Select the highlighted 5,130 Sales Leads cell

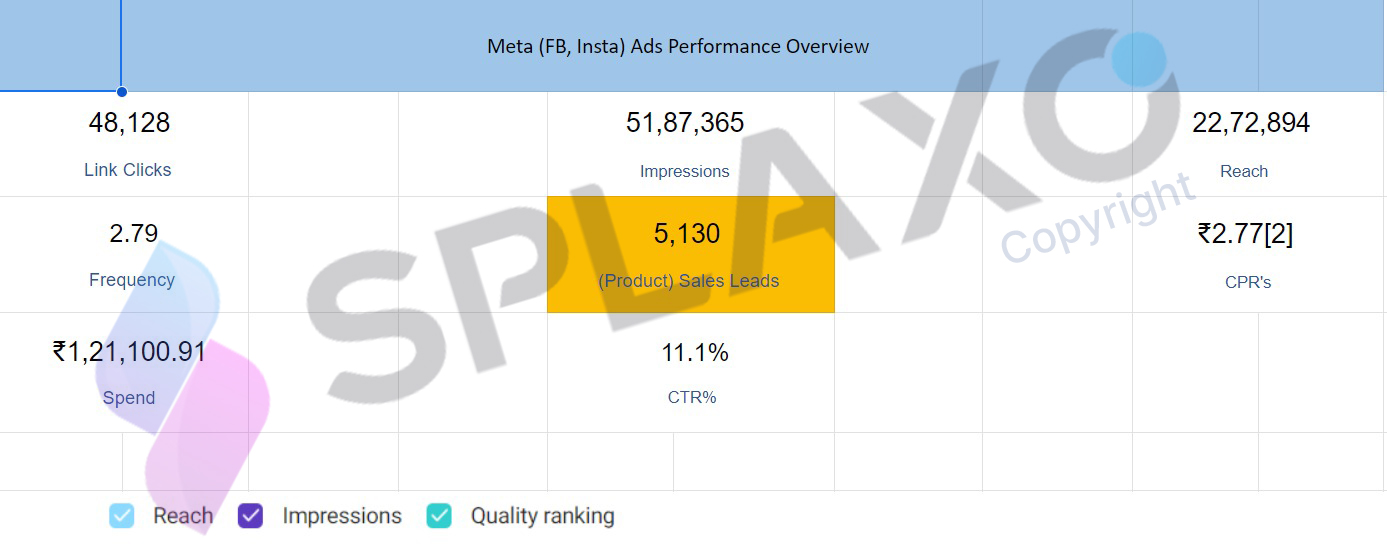(691, 254)
